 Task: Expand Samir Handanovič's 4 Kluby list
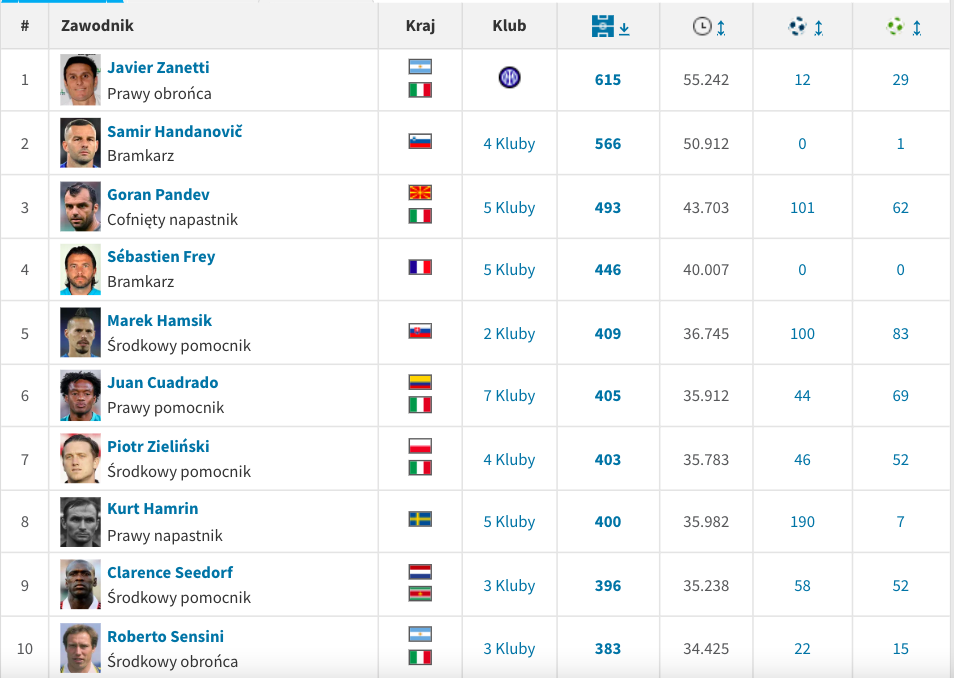(509, 144)
